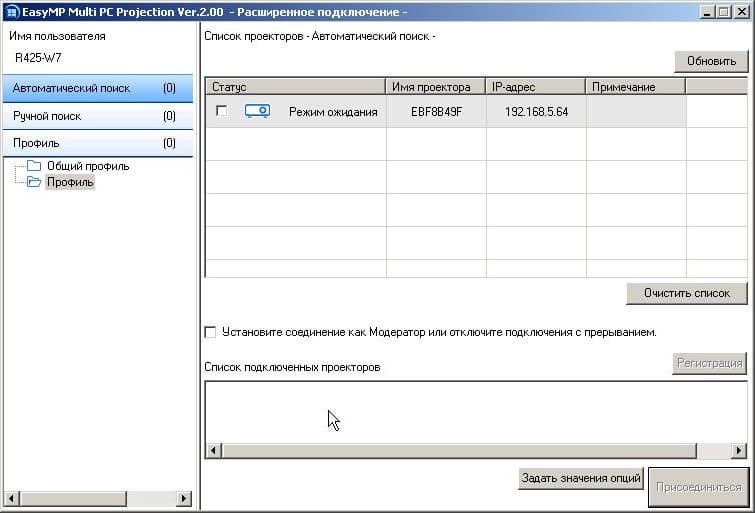Image resolution: width=755 pixels, height=513 pixels.
Task: Minimize the EasyMP window
Action: (707, 12)
